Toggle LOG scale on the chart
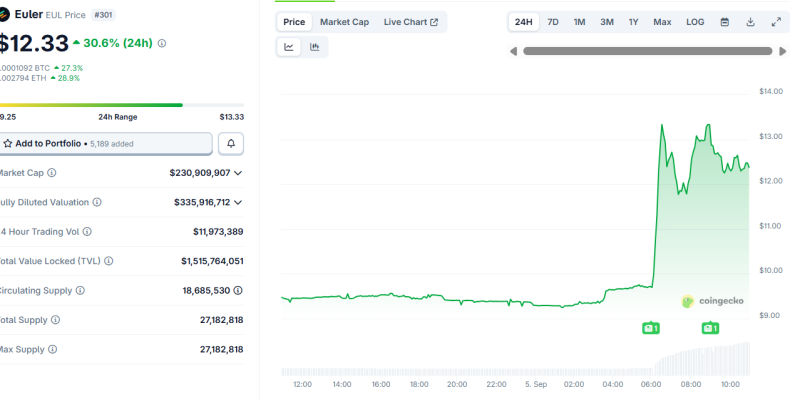Screen dimensions: 800x400 [x=695, y=22]
